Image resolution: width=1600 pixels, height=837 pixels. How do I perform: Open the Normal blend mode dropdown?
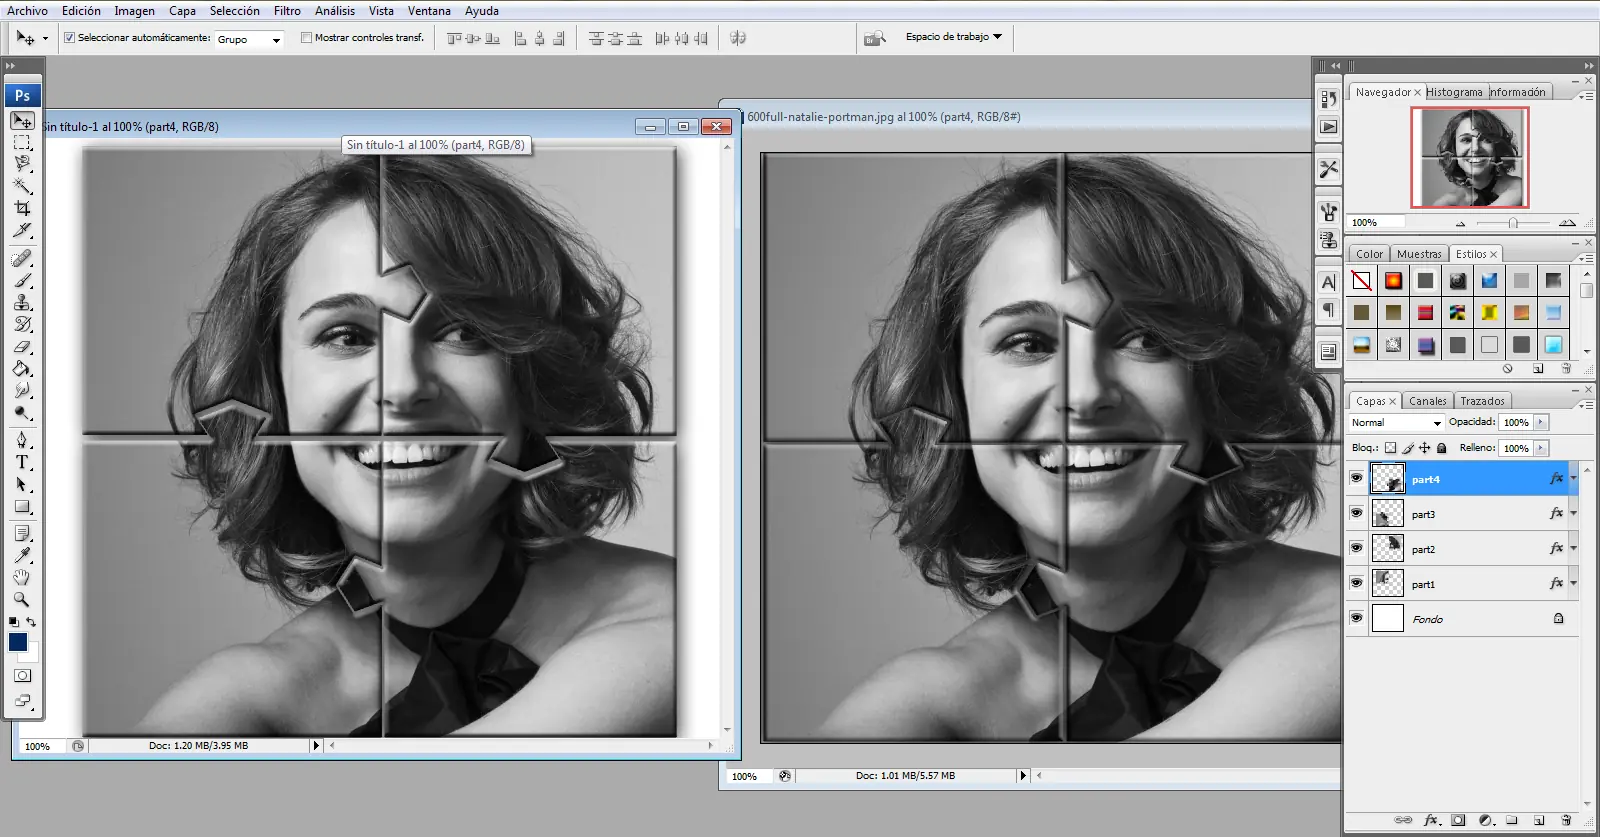[1396, 422]
